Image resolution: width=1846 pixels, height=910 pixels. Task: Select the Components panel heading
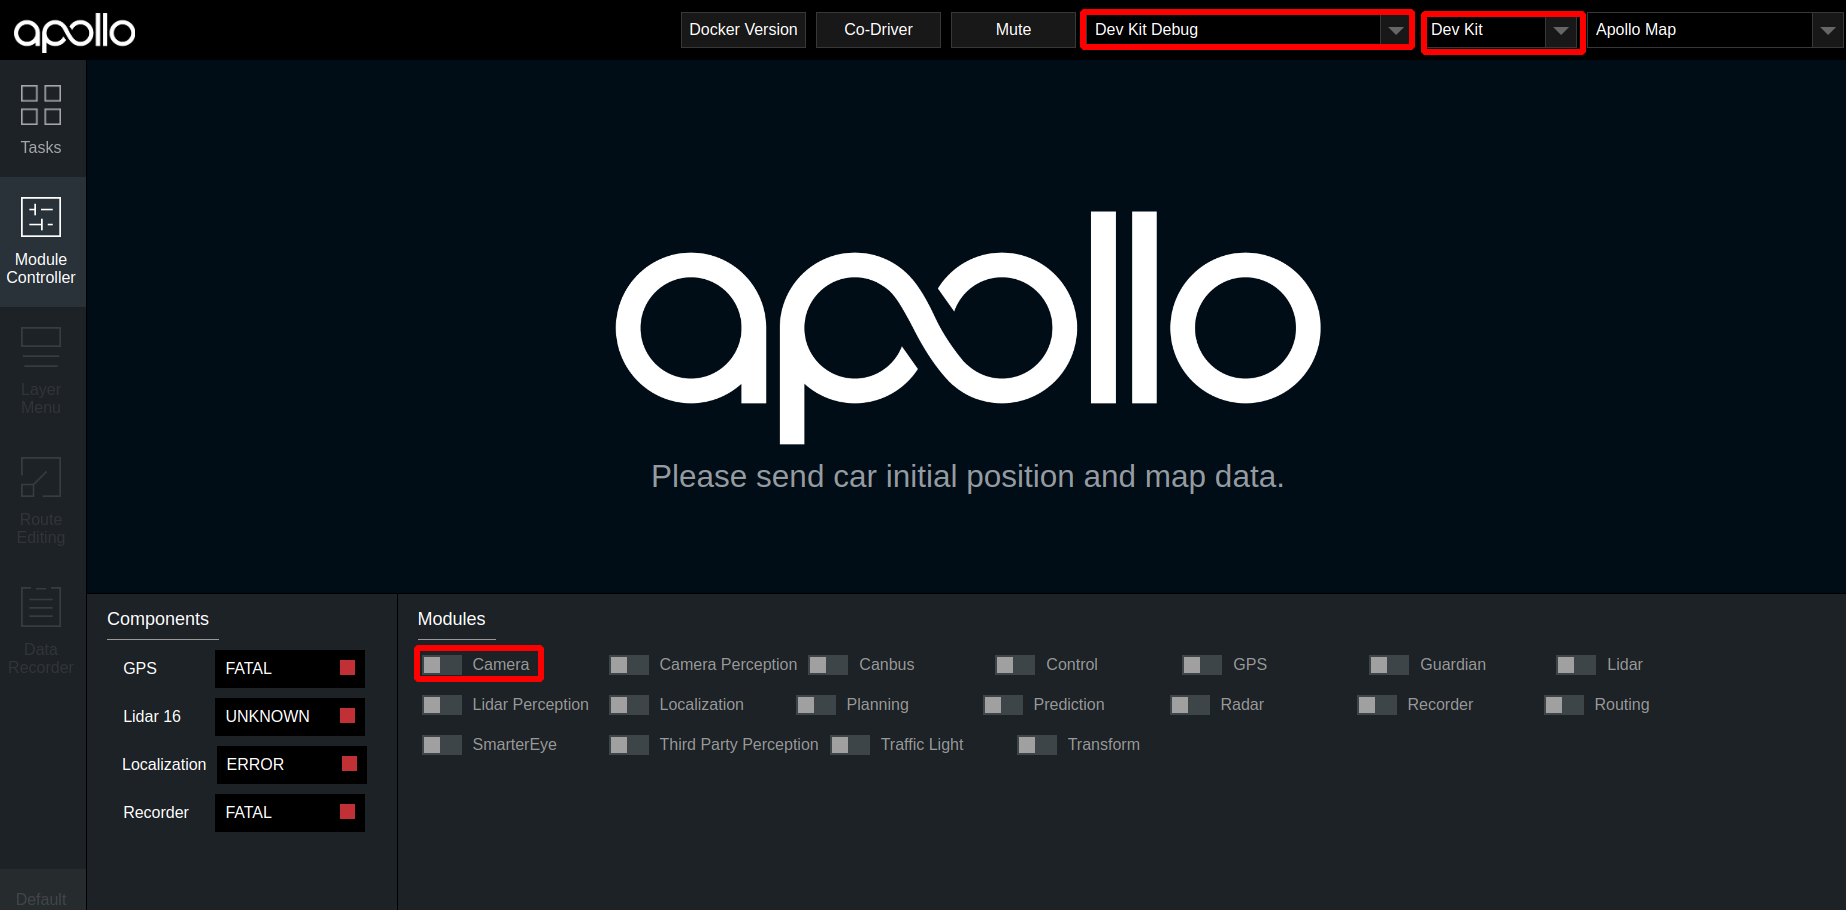tap(158, 619)
